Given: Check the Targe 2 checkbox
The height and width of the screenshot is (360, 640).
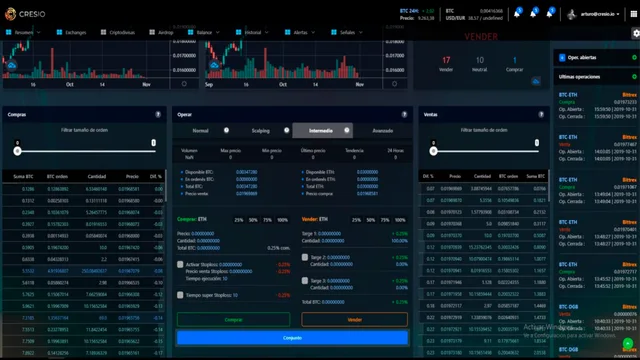Looking at the screenshot, I should pyautogui.click(x=304, y=257).
